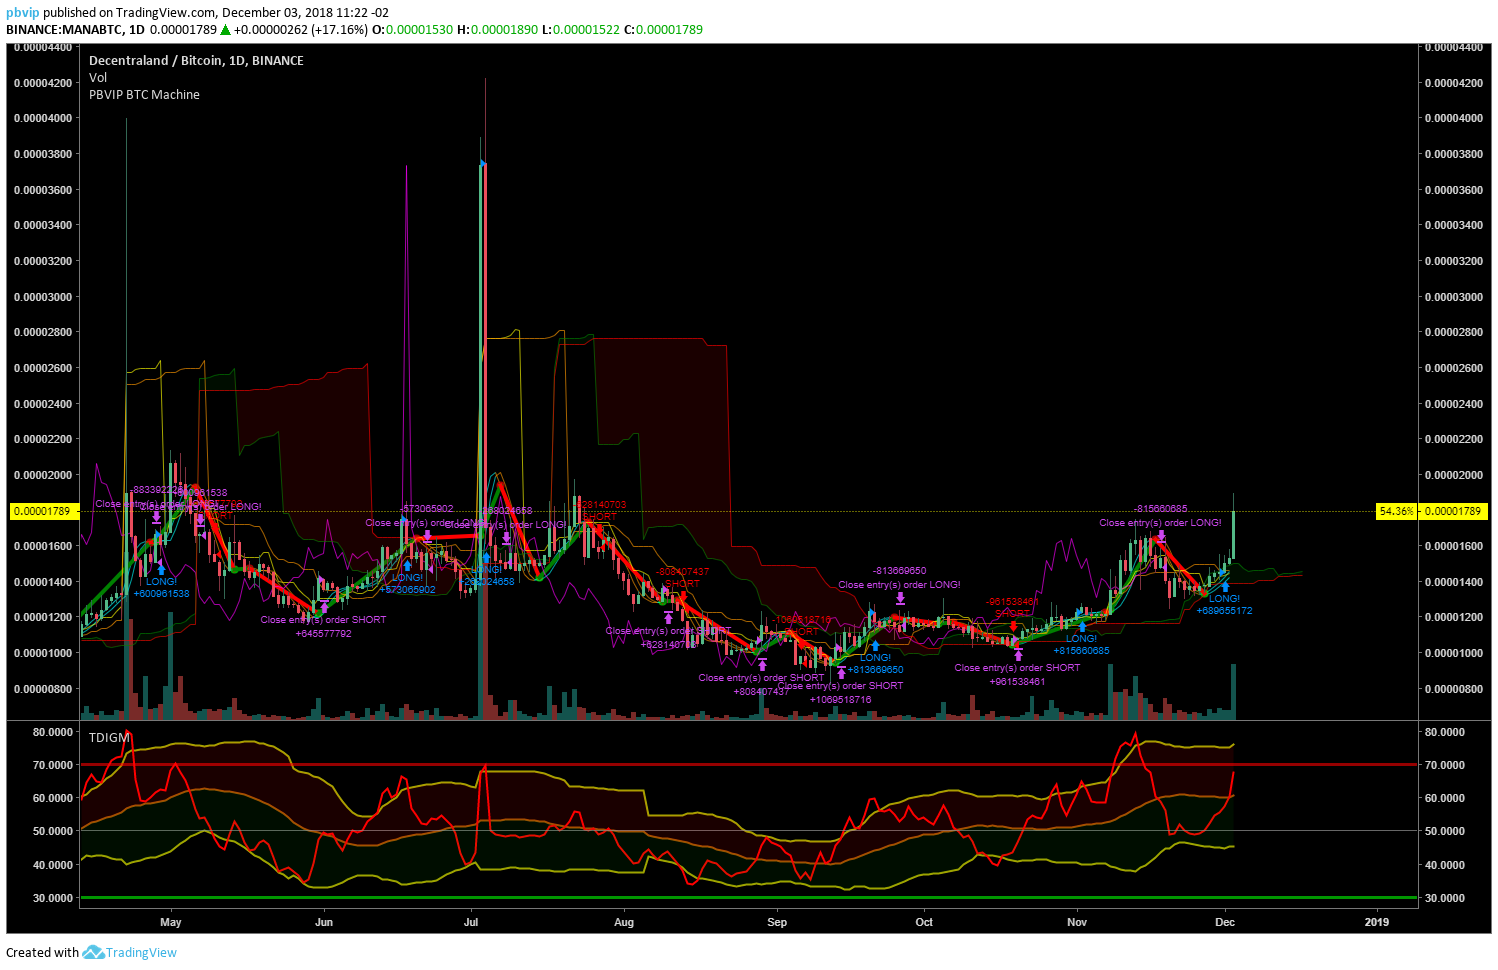1498x970 pixels.
Task: Click 50.0000 on the right oscillator axis
Action: tap(1445, 831)
